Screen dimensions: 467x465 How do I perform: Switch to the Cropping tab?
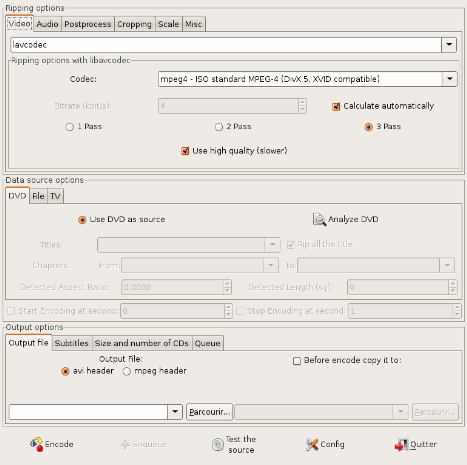point(134,24)
